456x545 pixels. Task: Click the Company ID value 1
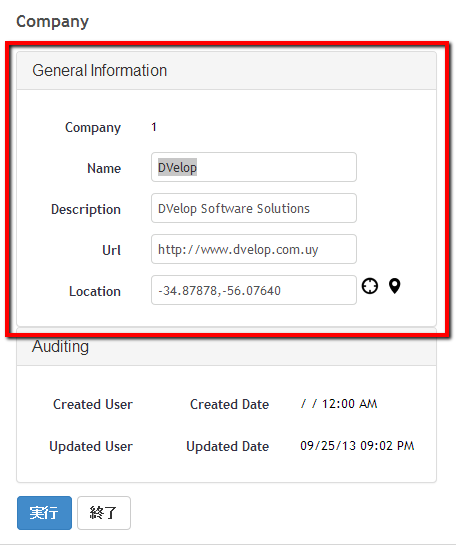coord(154,127)
